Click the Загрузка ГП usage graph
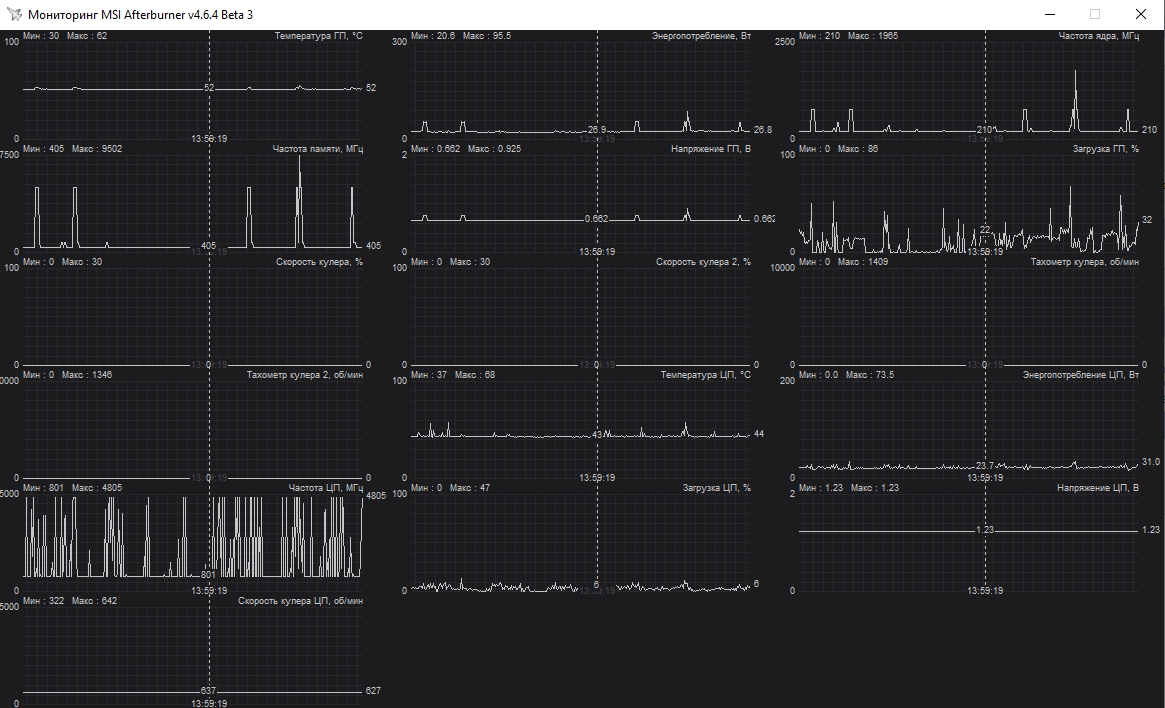 pos(969,200)
